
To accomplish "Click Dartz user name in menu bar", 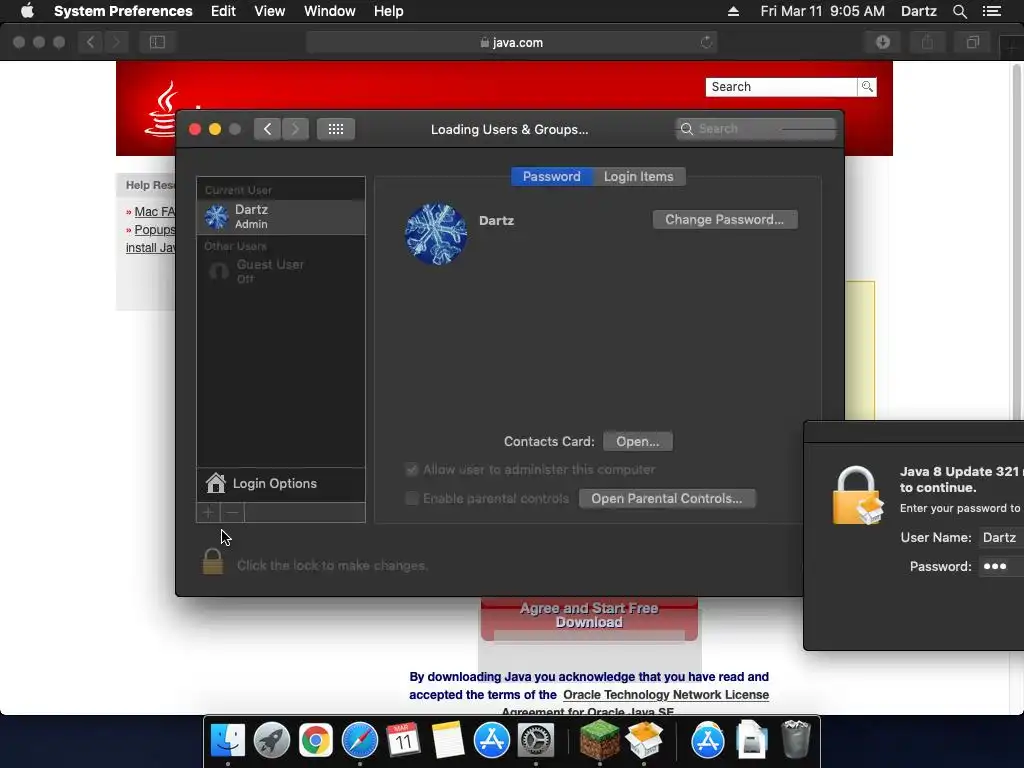I will pyautogui.click(x=919, y=11).
